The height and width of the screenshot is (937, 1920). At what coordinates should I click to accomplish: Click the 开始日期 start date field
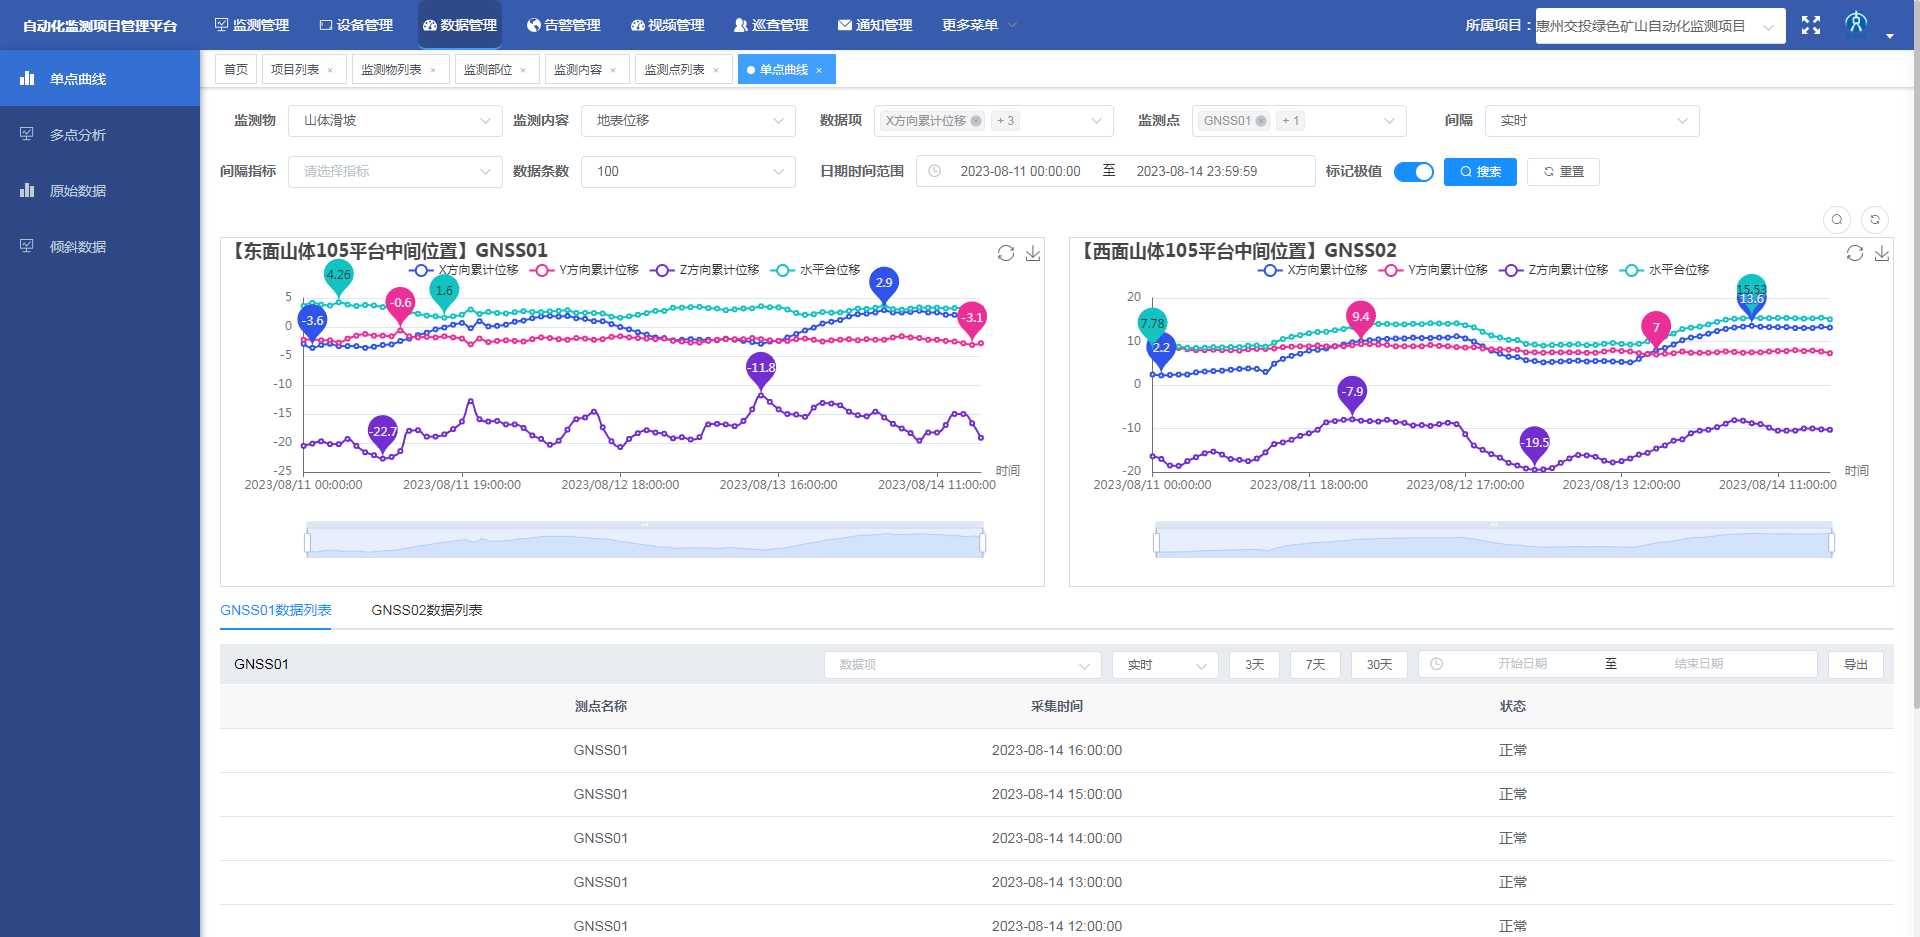coord(1521,664)
